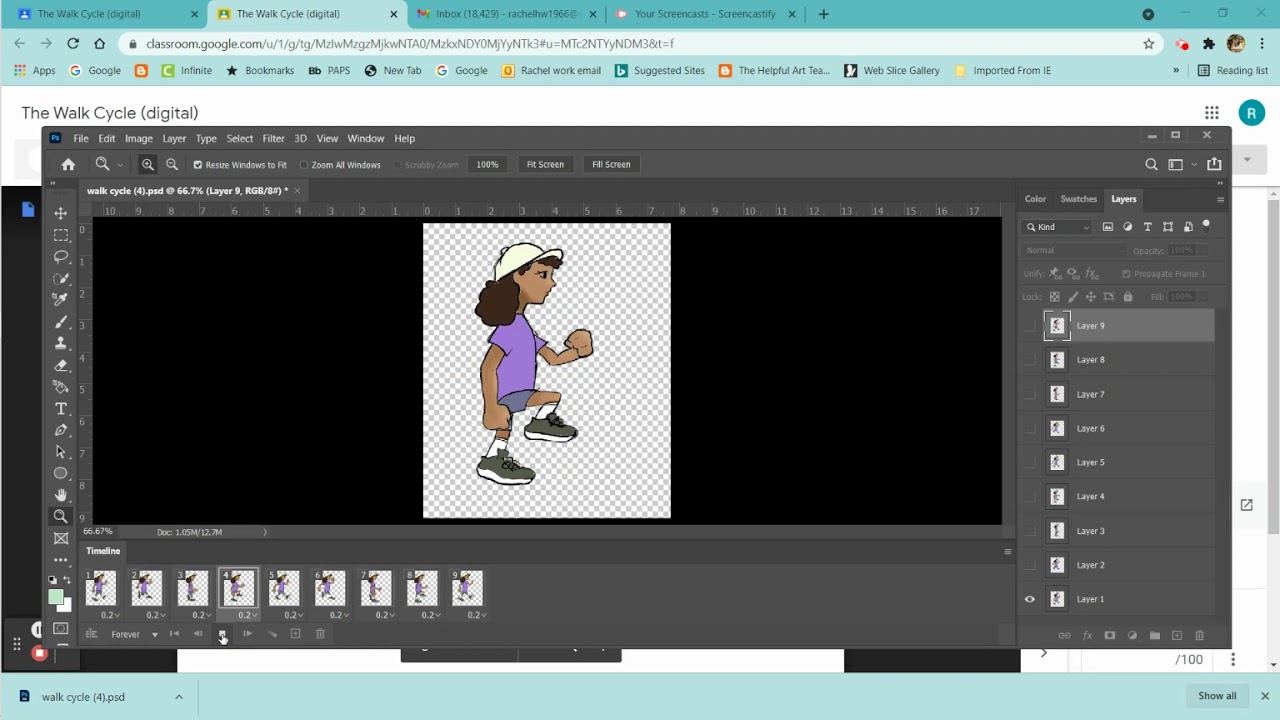Open frame 9 delay 0.2 dropdown
This screenshot has height=720, width=1280.
(x=476, y=615)
